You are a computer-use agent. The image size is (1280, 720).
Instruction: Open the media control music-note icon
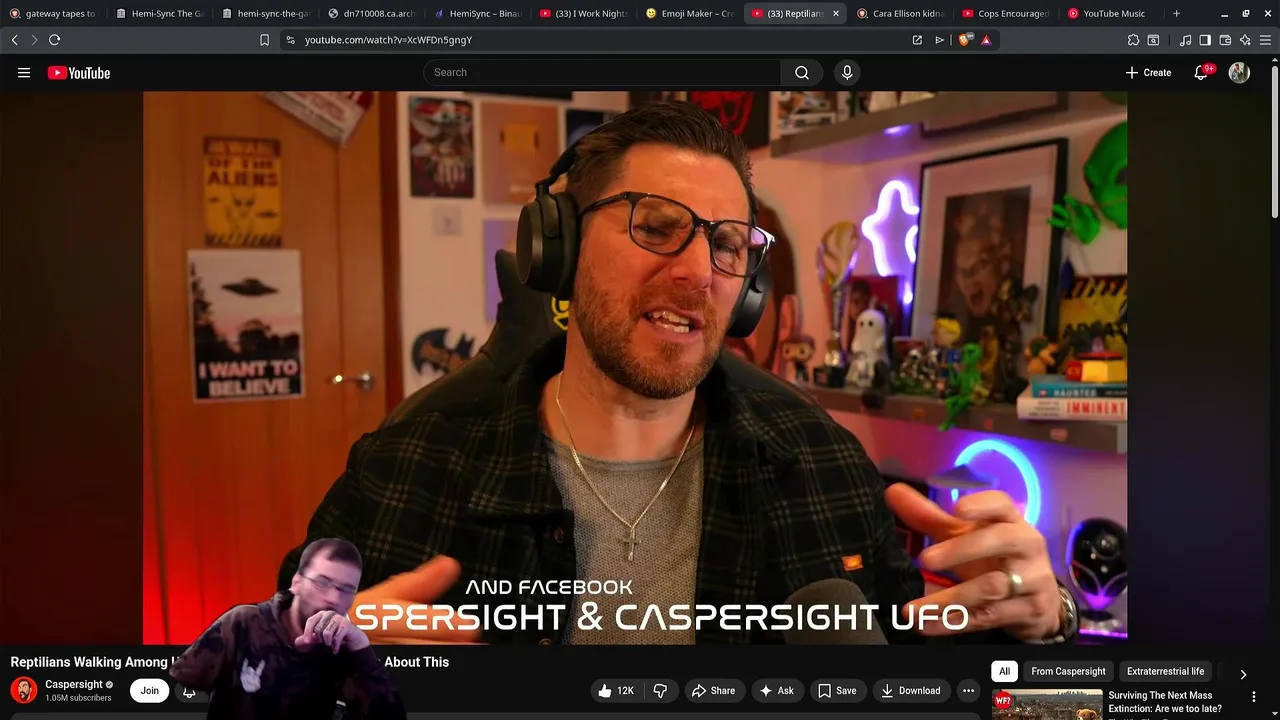tap(1185, 40)
